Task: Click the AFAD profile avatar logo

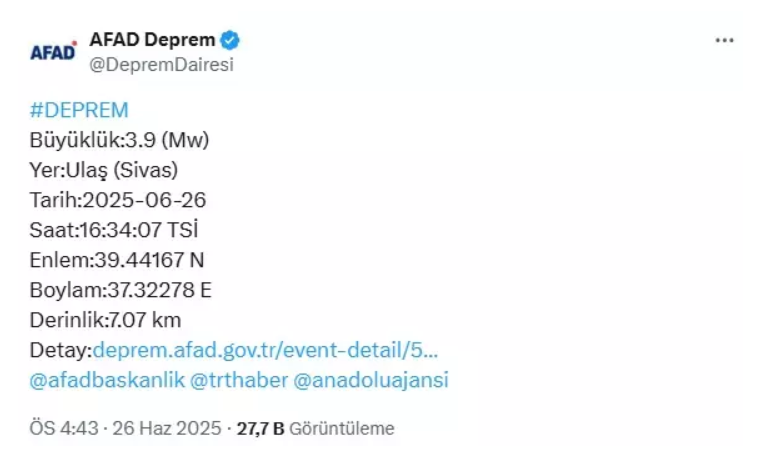Action: 54,52
